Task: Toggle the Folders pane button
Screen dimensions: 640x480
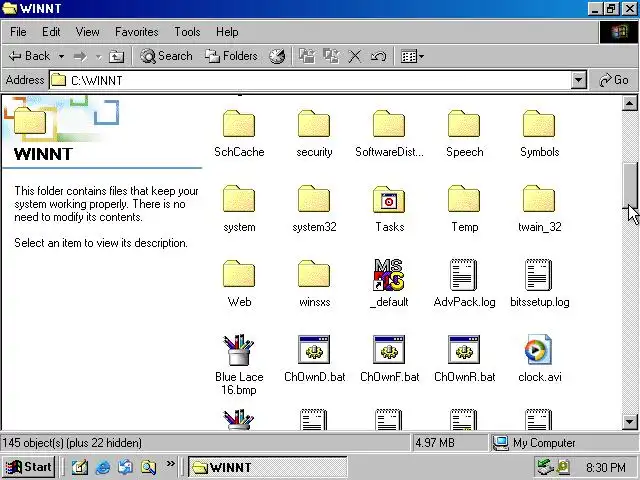Action: pos(231,56)
